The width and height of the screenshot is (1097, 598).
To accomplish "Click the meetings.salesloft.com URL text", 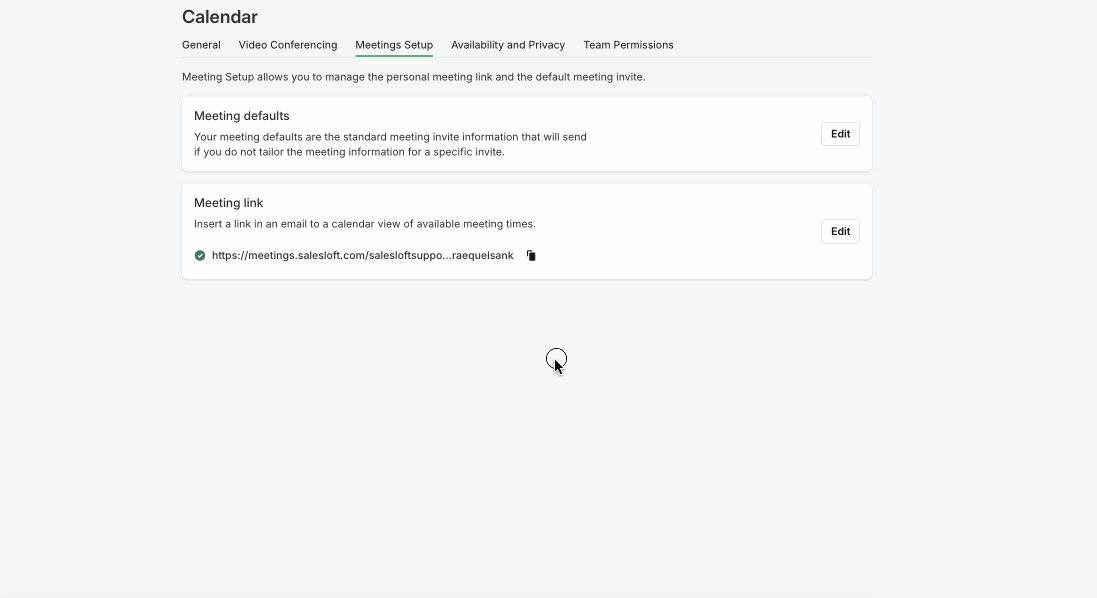I will (x=362, y=255).
